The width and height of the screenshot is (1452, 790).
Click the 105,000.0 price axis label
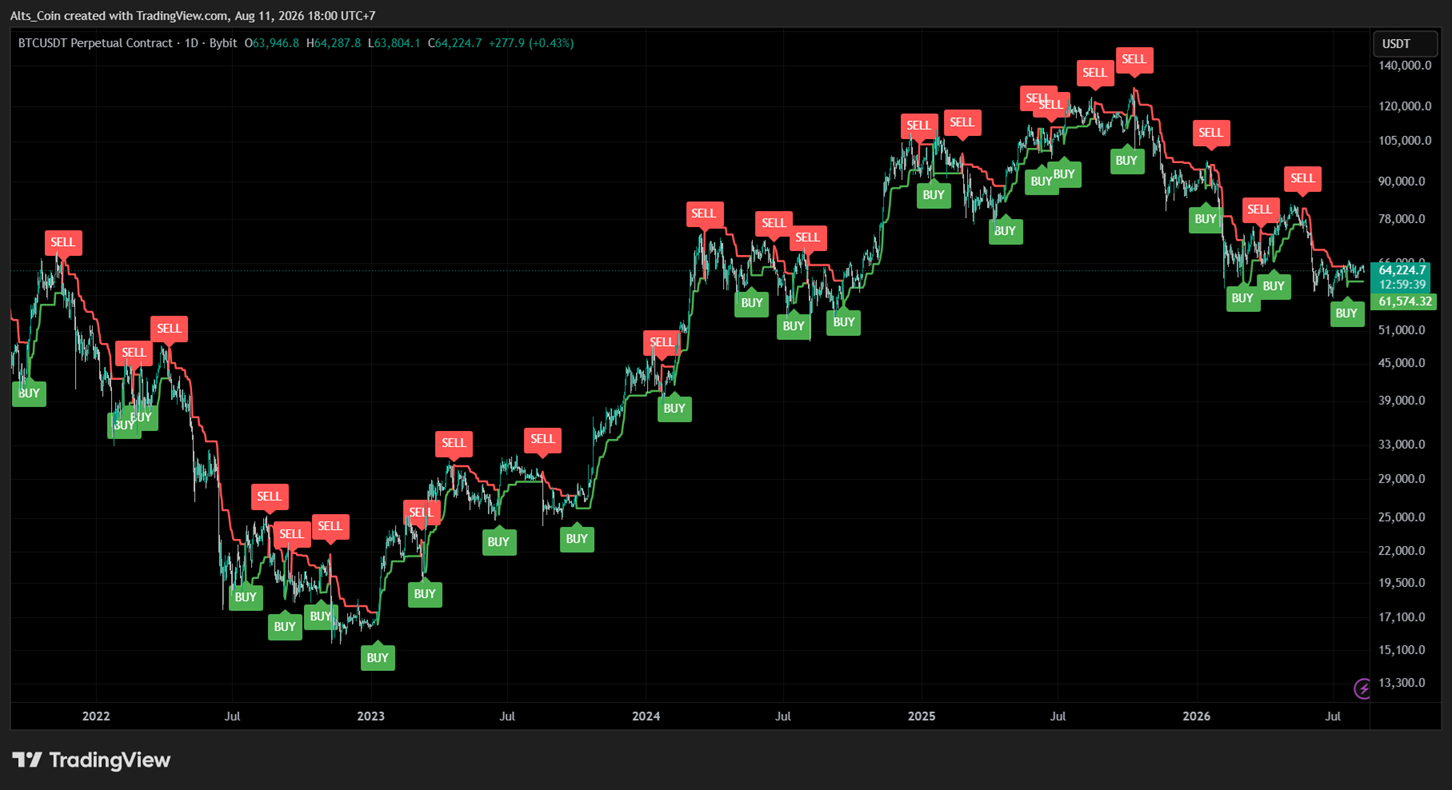1405,141
